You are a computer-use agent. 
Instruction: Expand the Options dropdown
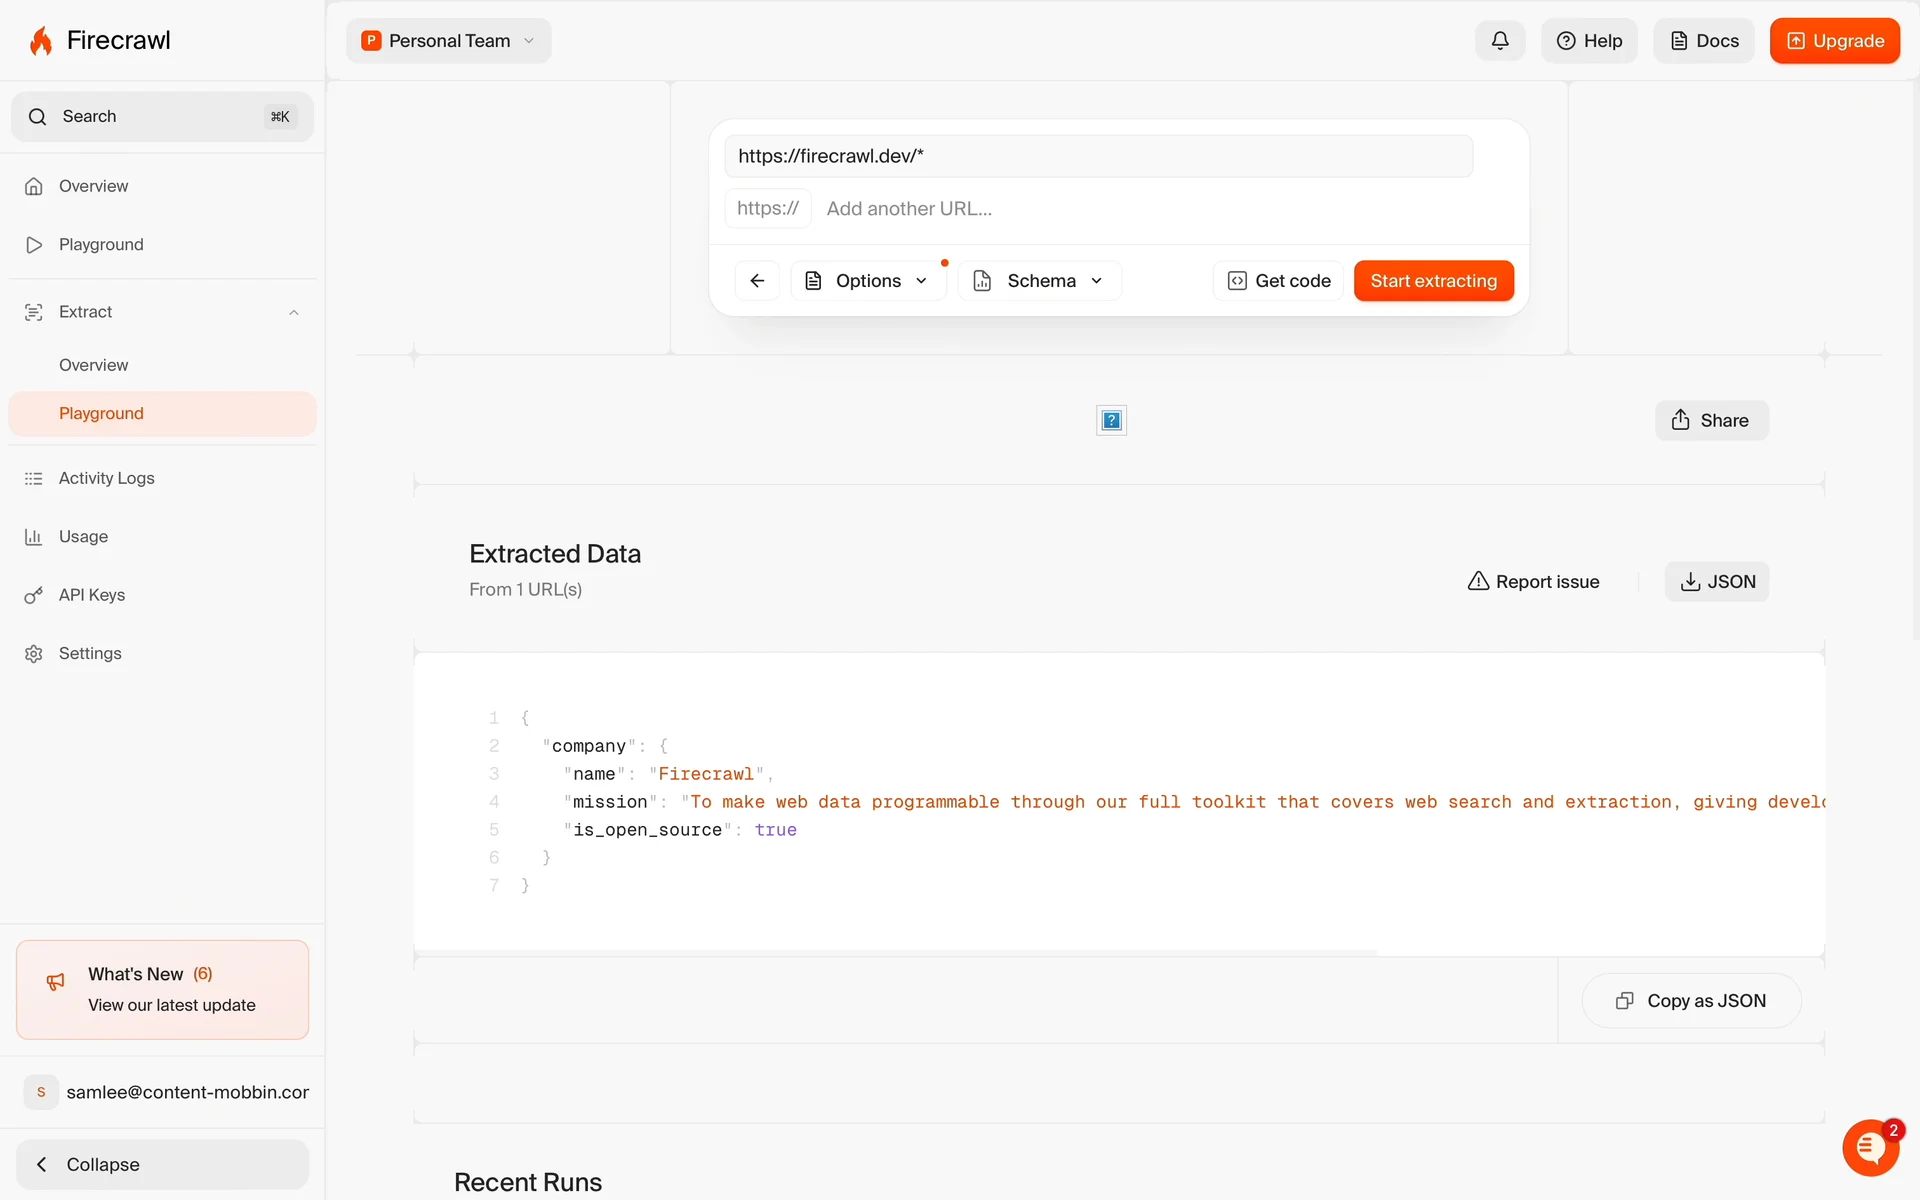(867, 281)
